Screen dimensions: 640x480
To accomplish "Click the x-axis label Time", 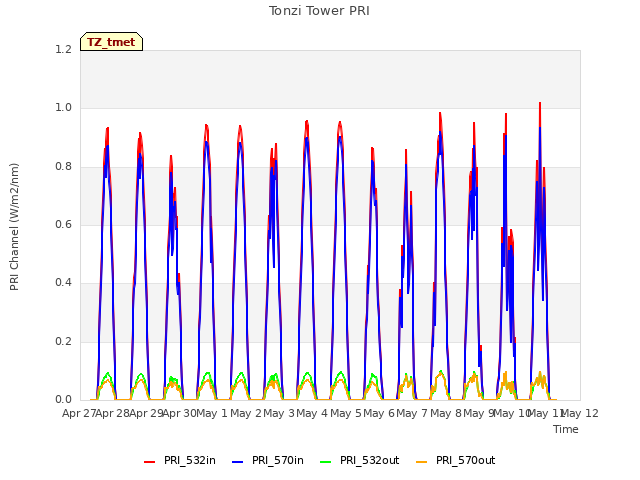I will [566, 429].
